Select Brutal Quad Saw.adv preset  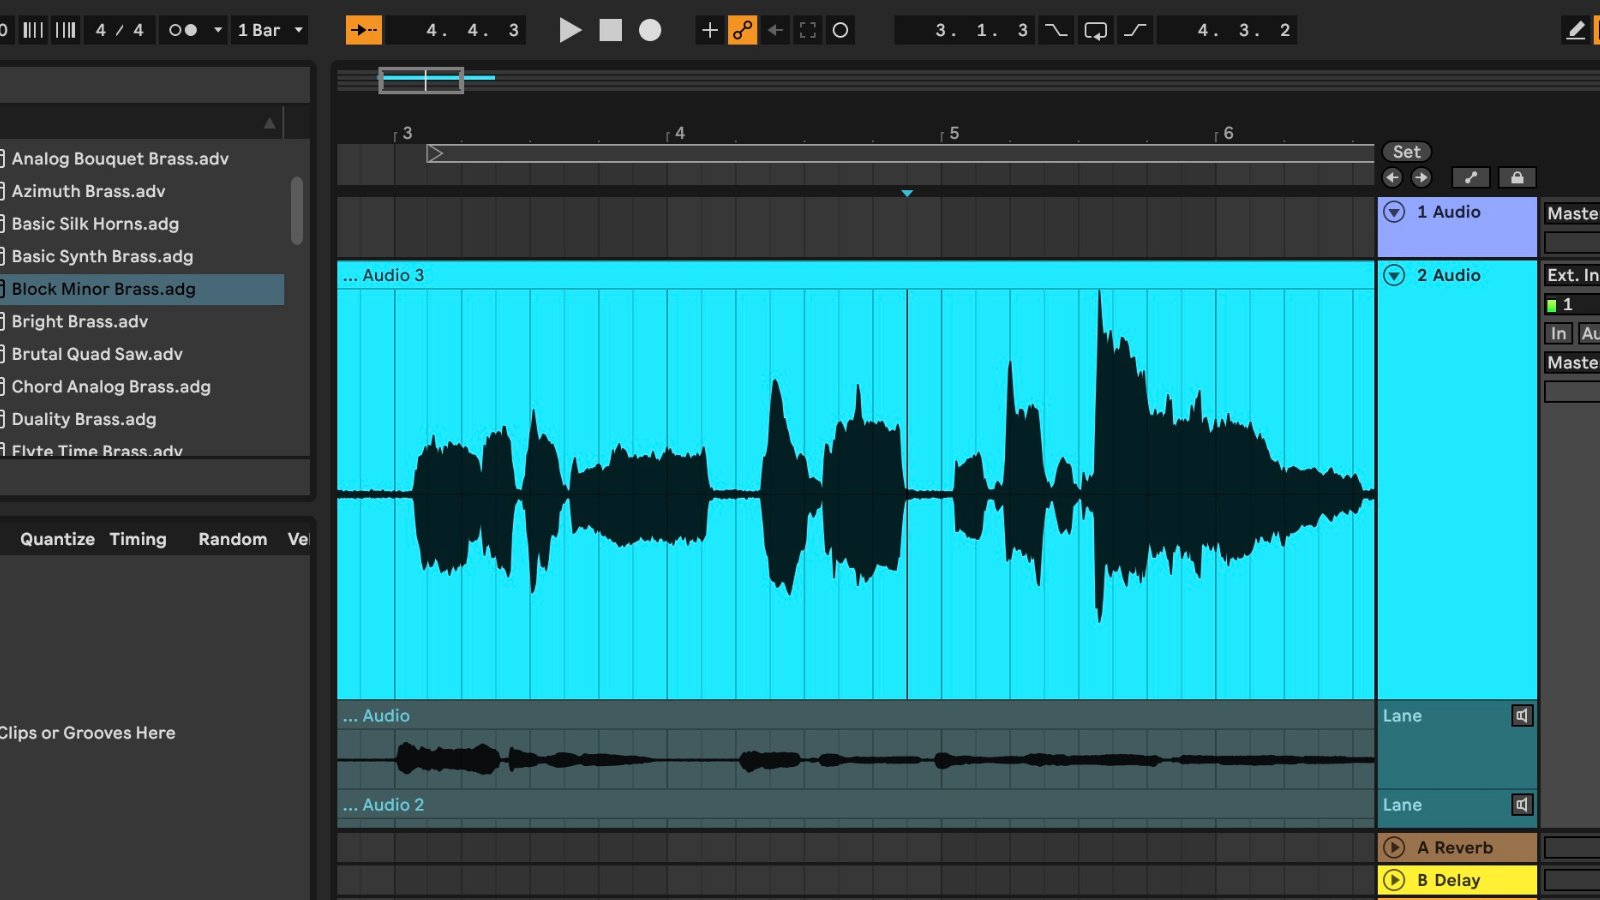97,354
